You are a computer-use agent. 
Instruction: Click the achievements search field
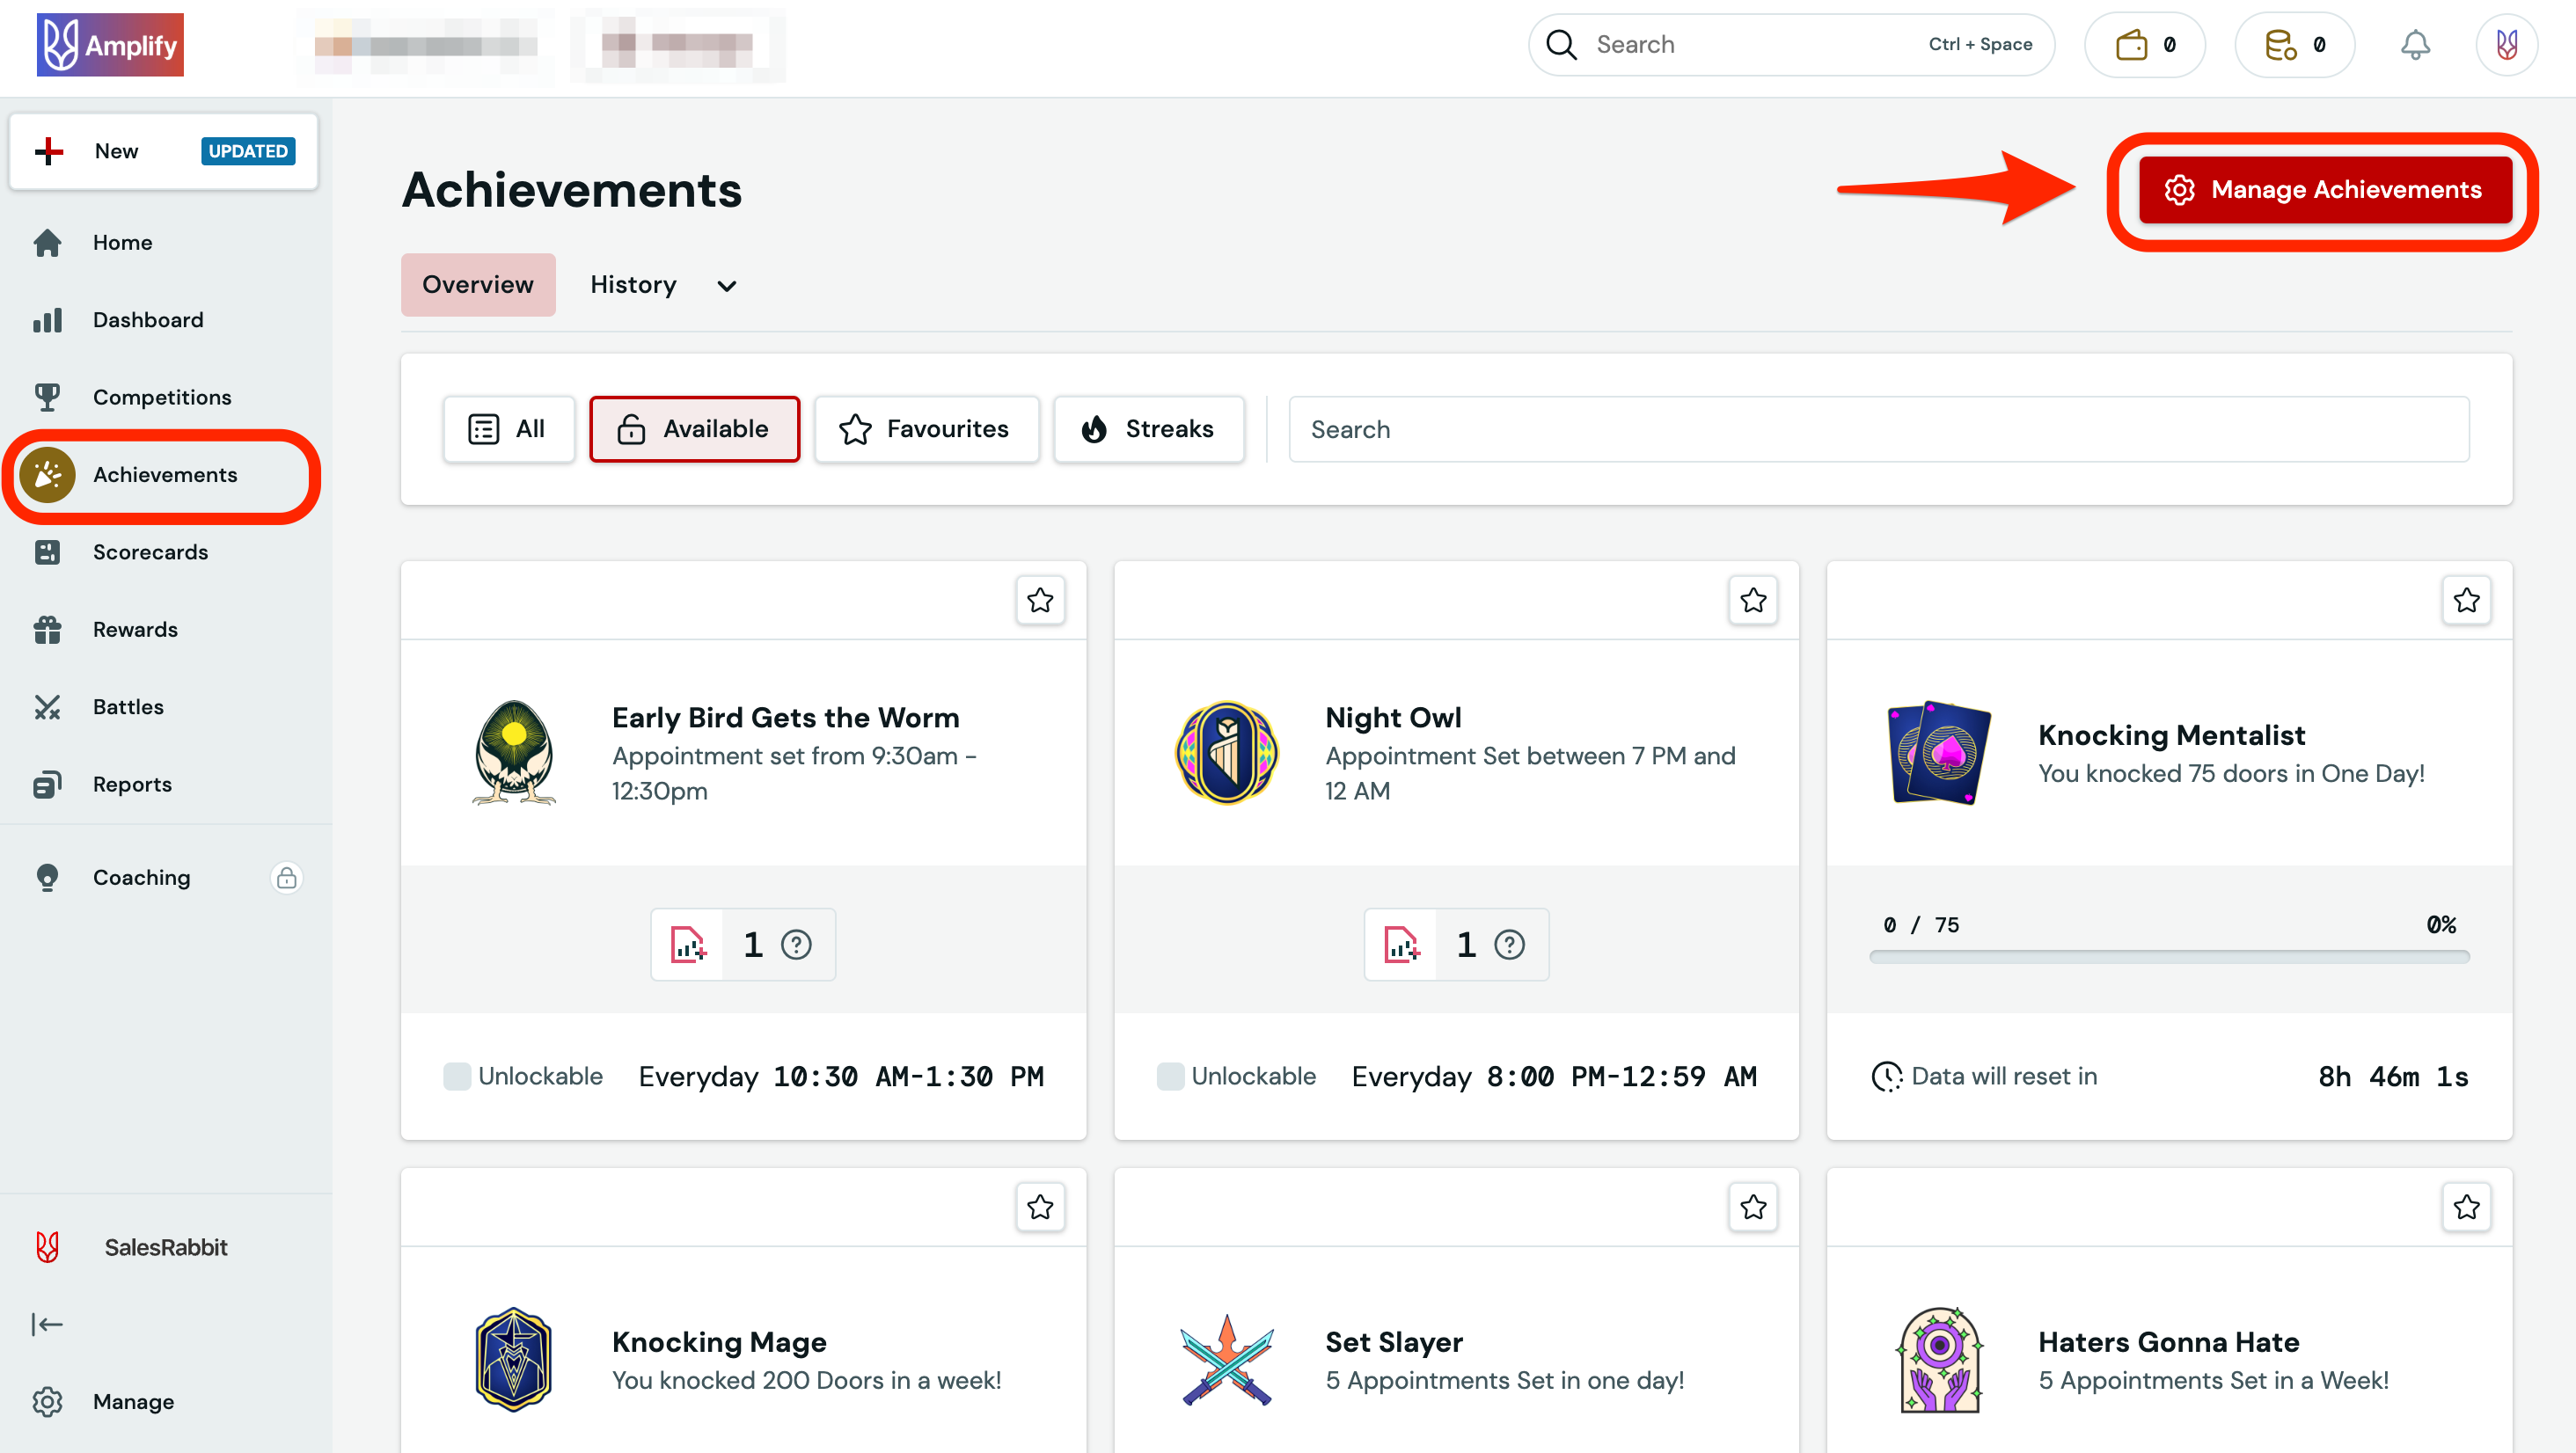[1880, 429]
